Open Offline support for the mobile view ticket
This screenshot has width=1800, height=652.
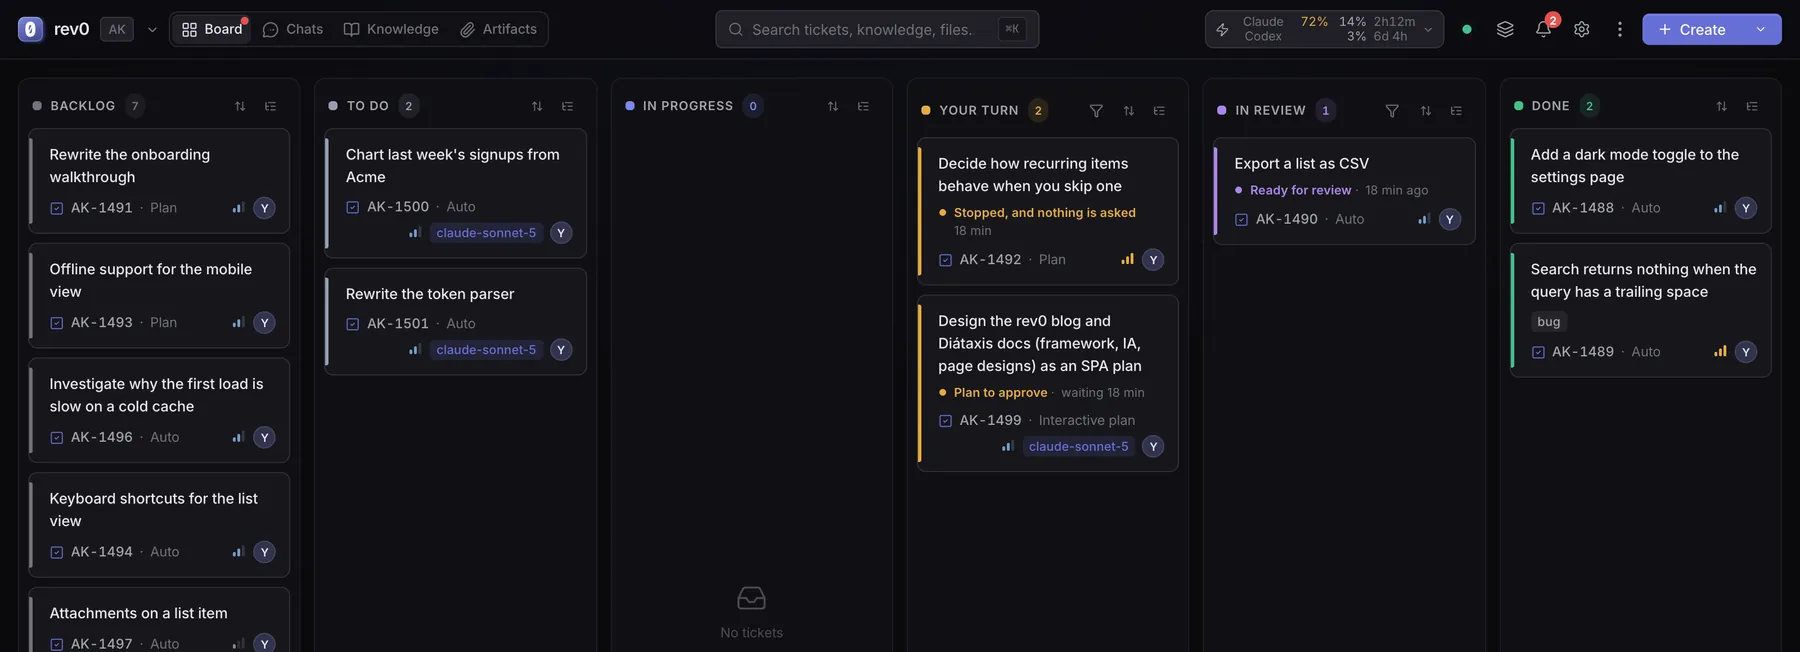click(159, 295)
